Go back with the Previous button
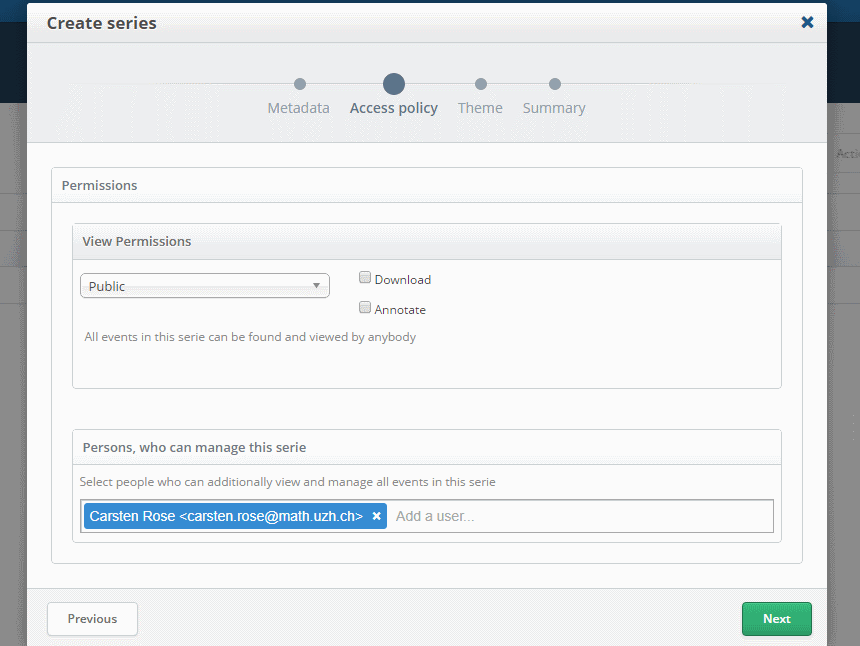 coord(92,619)
